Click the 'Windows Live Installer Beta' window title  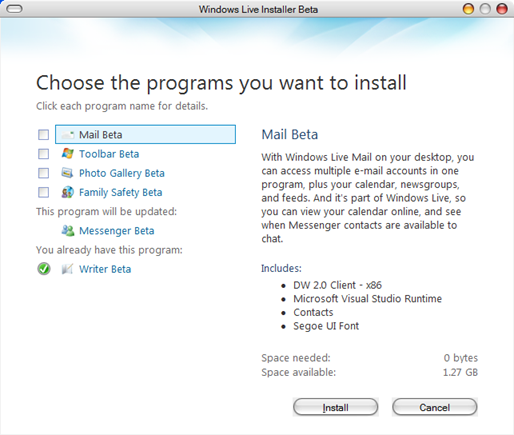258,9
